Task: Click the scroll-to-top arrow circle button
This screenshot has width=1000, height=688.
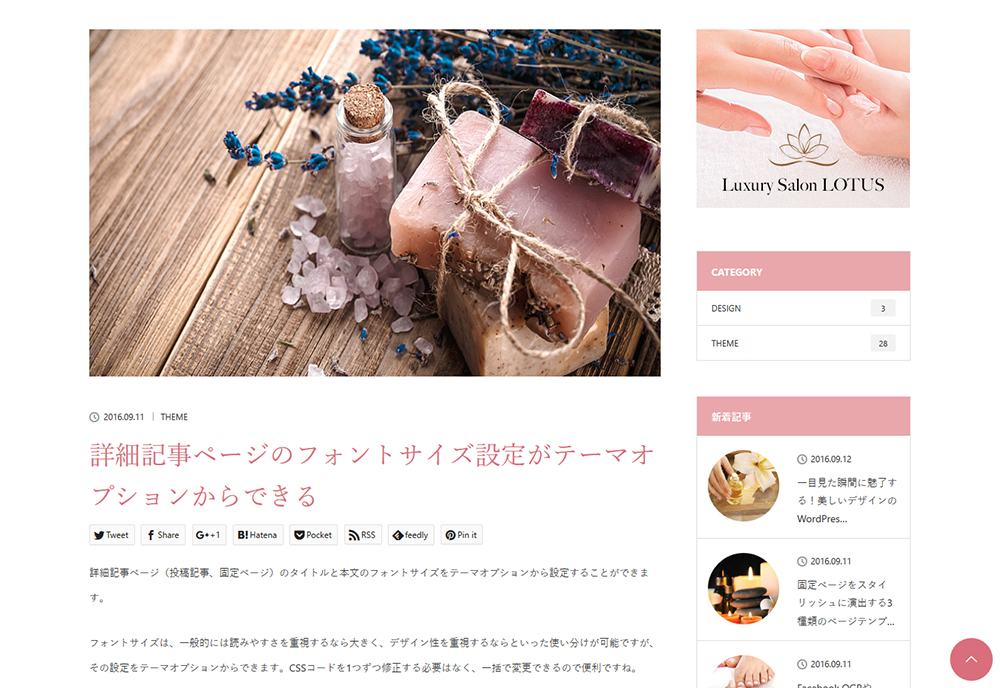Action: tap(971, 659)
